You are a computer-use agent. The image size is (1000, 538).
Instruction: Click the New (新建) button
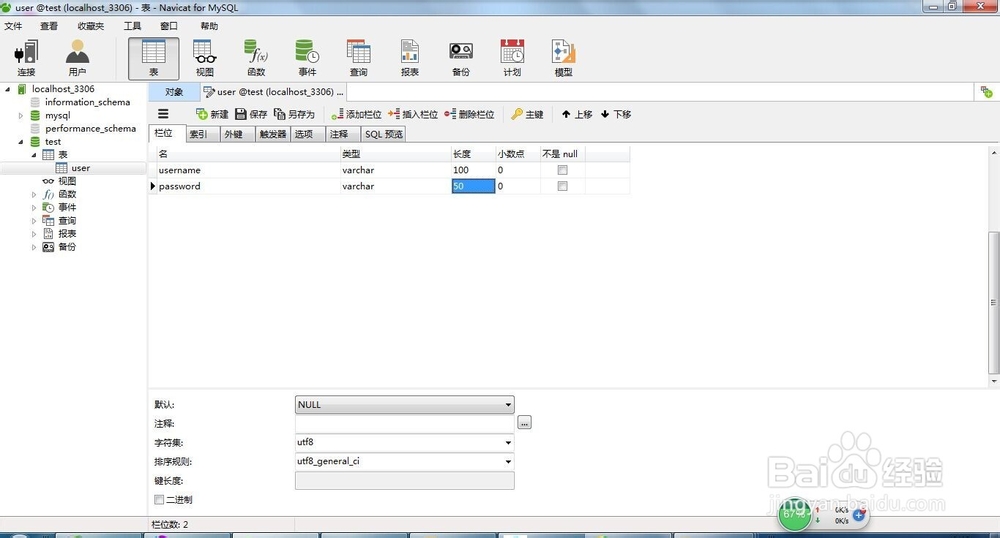pos(212,114)
